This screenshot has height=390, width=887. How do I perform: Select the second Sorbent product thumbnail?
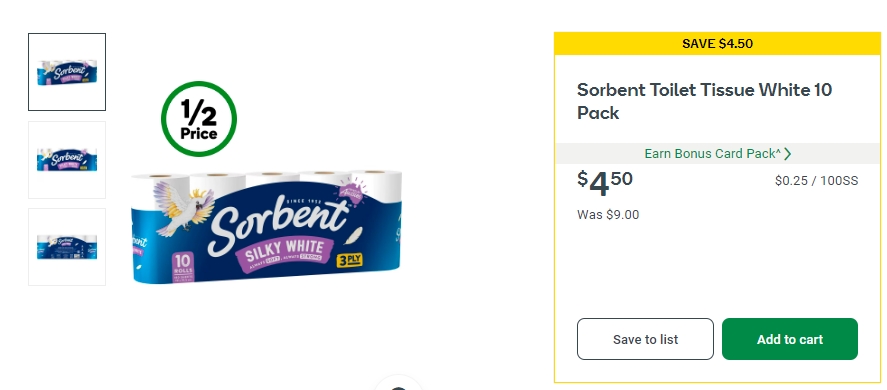tap(67, 160)
